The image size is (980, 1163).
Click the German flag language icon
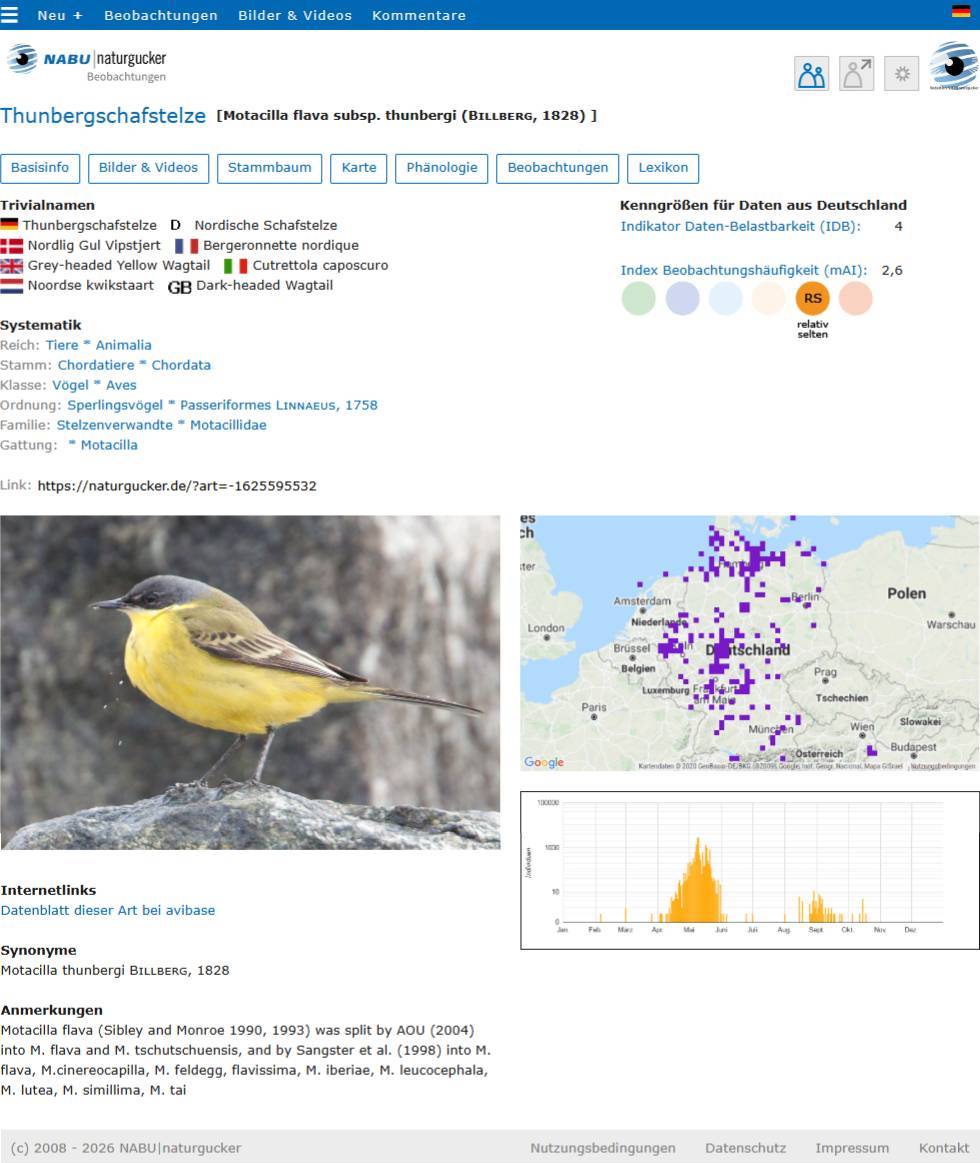pyautogui.click(x=961, y=11)
